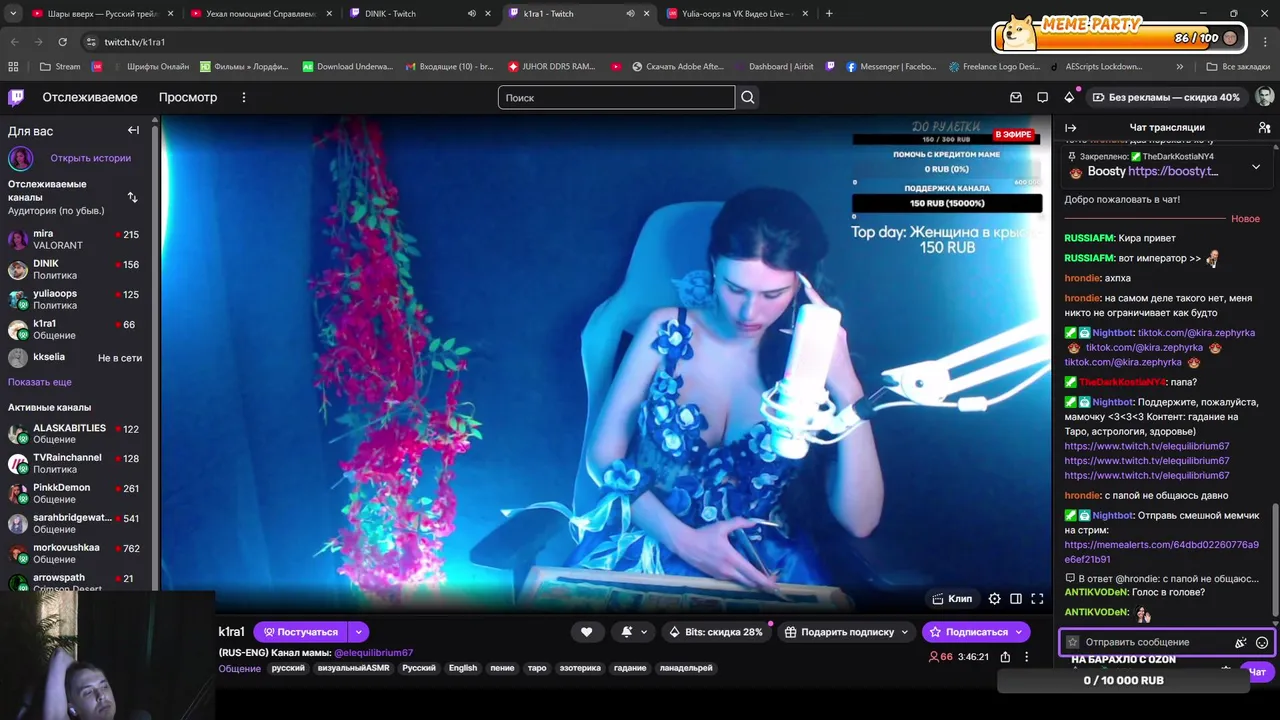Open the Просмотр nav item

pyautogui.click(x=188, y=97)
